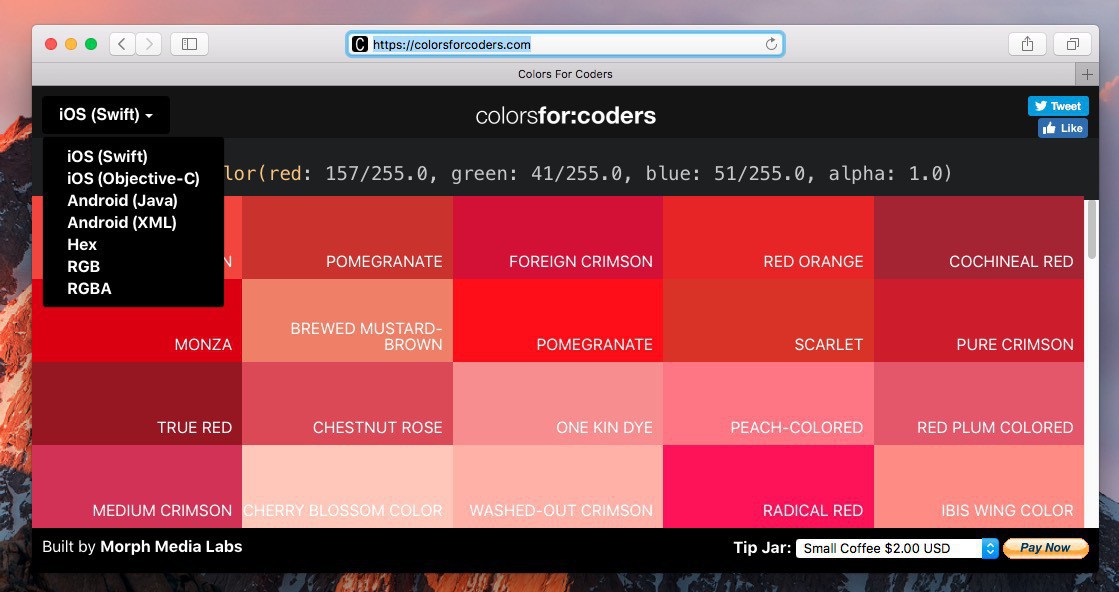Select the Chestnut Rose swatch
The height and width of the screenshot is (592, 1119).
click(x=348, y=404)
